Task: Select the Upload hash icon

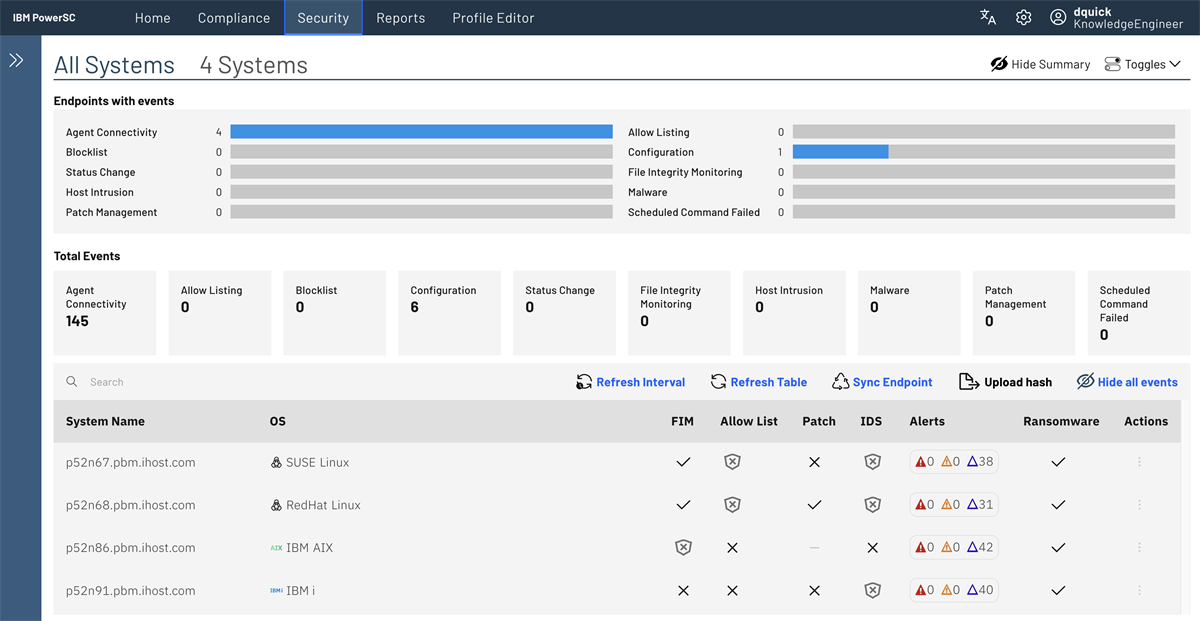Action: coord(969,382)
